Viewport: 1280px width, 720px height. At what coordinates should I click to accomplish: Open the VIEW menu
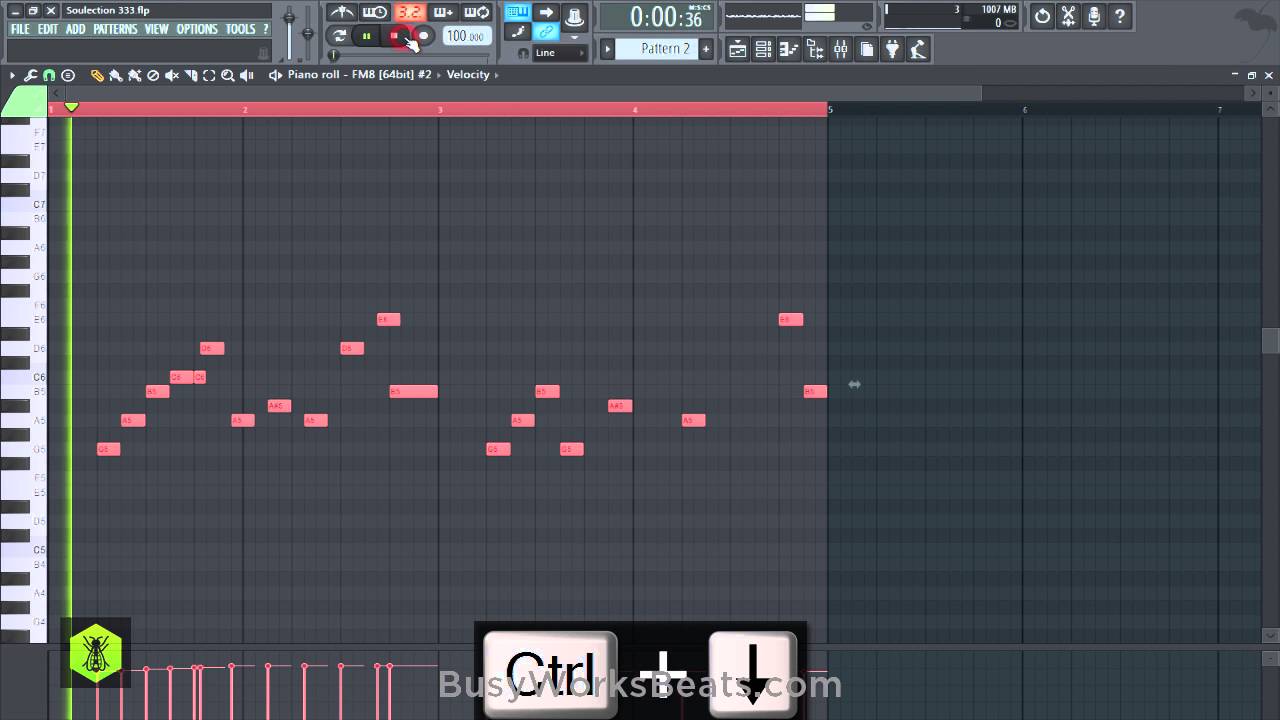[x=157, y=29]
